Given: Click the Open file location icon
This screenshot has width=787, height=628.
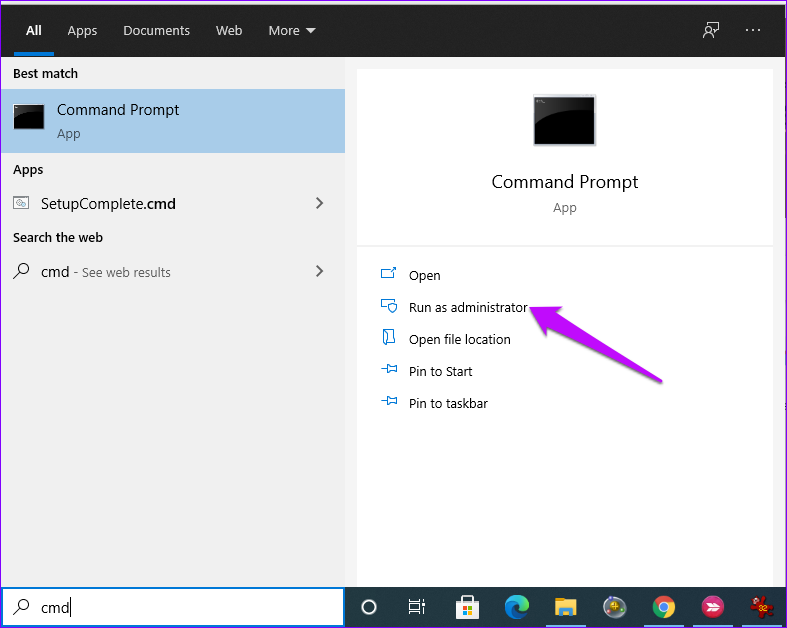Looking at the screenshot, I should pos(388,337).
